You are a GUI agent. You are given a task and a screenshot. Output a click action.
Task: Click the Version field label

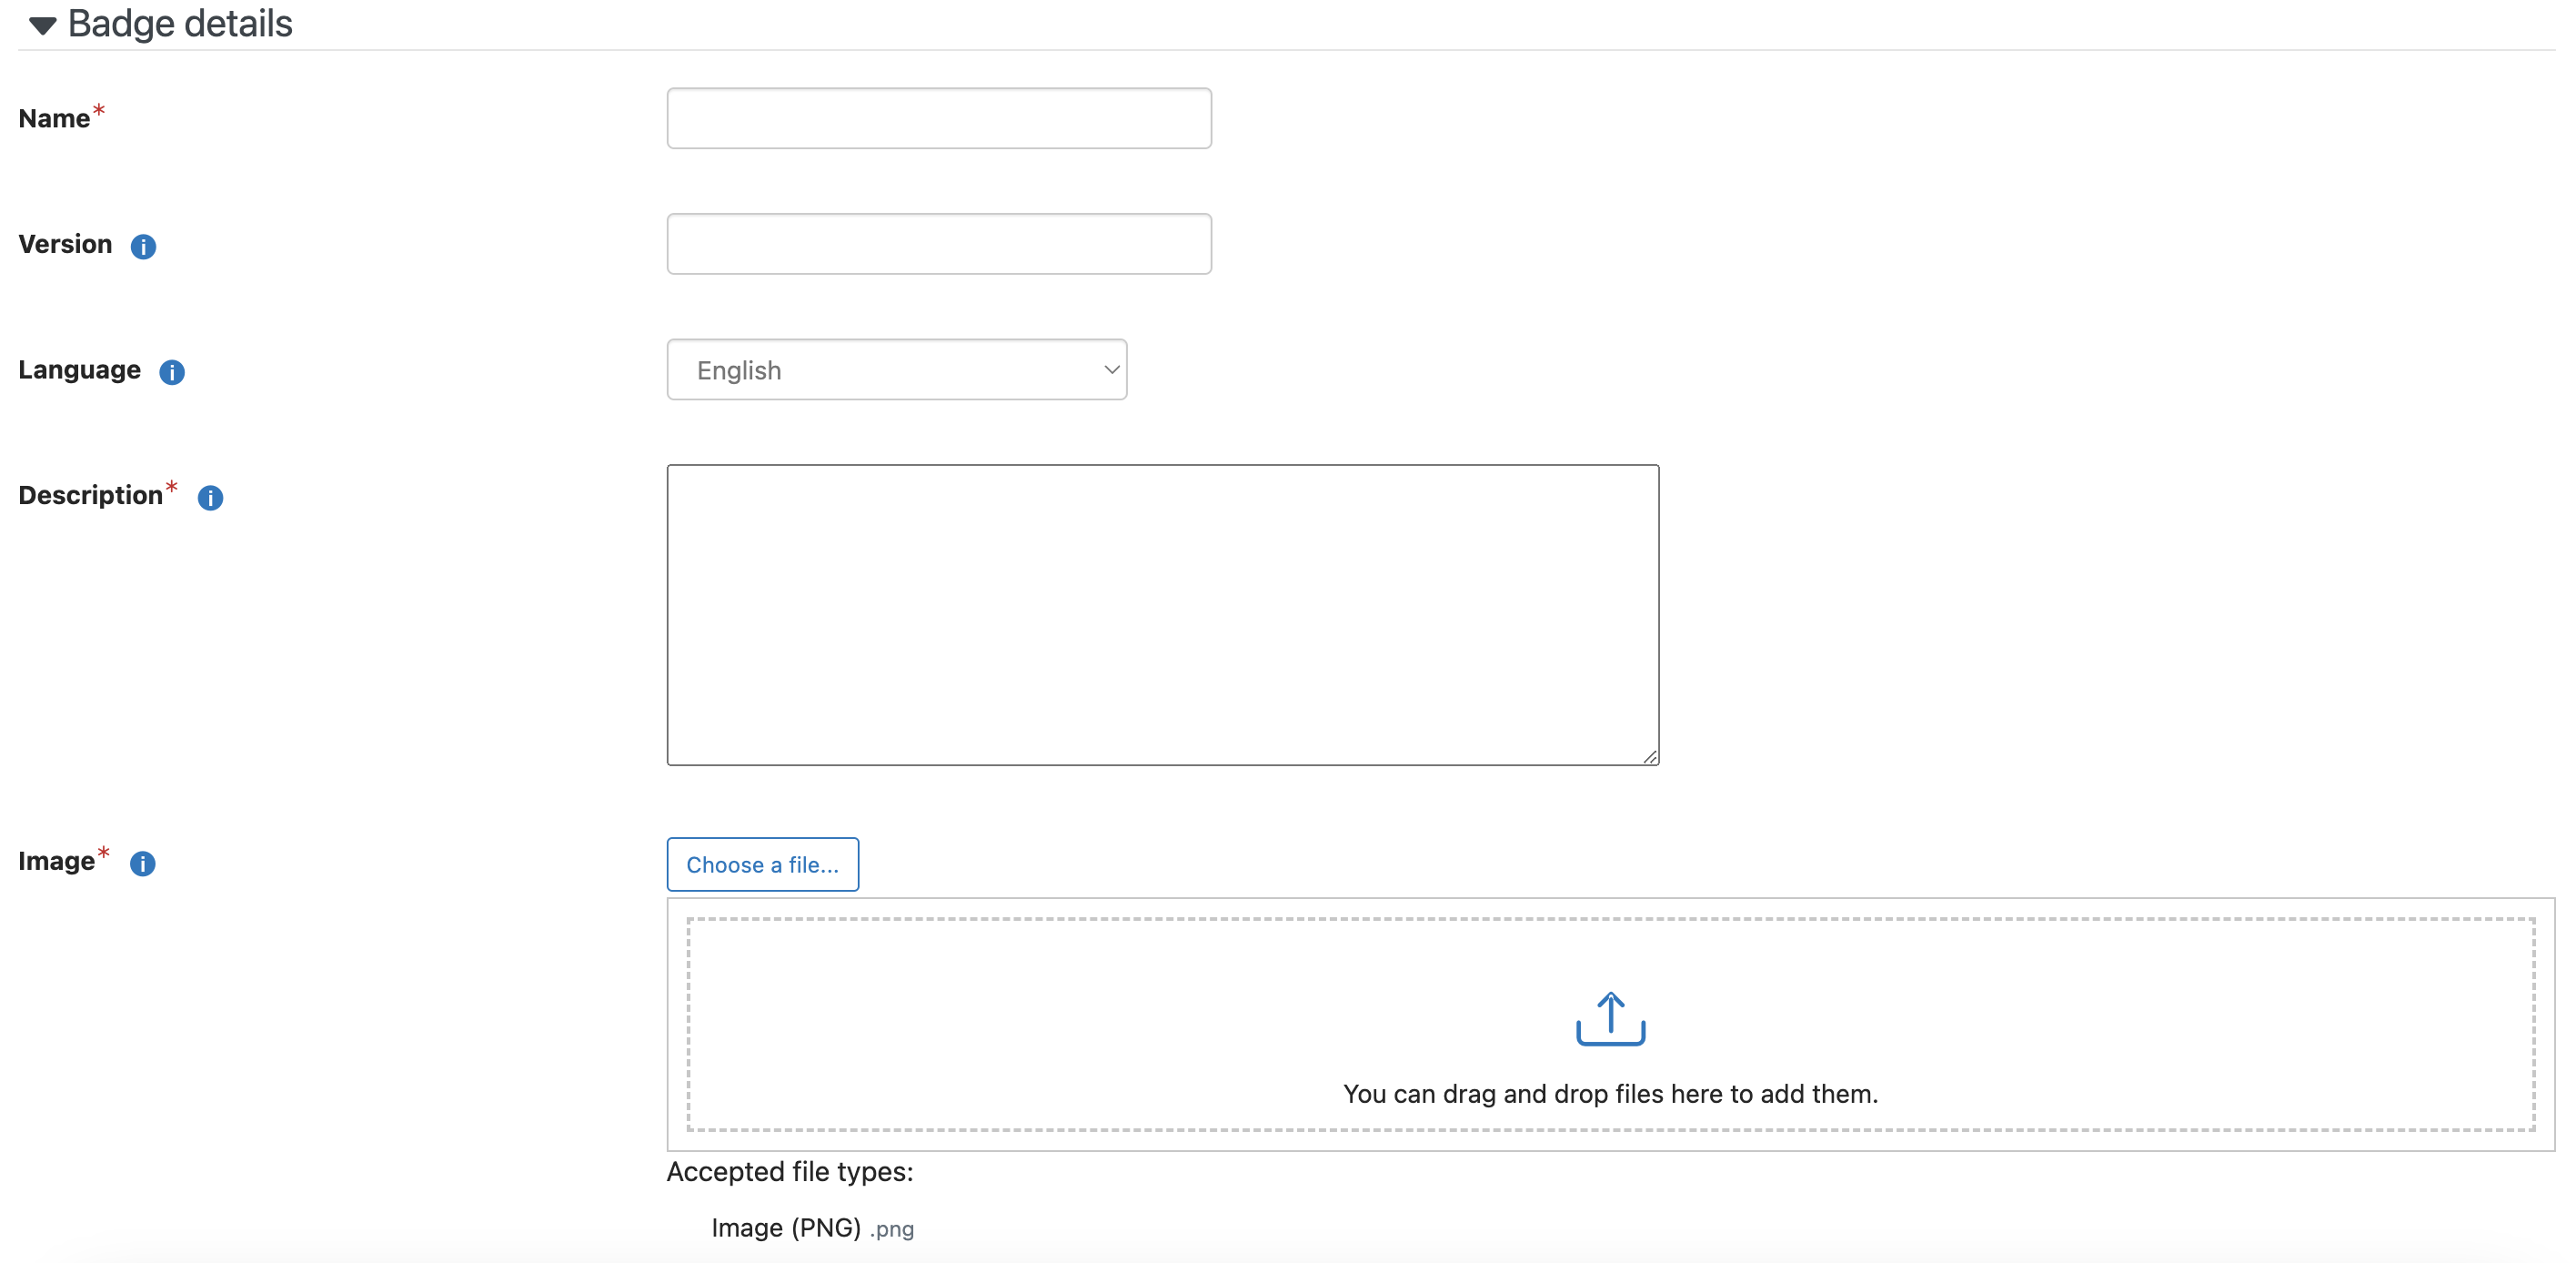coord(65,244)
